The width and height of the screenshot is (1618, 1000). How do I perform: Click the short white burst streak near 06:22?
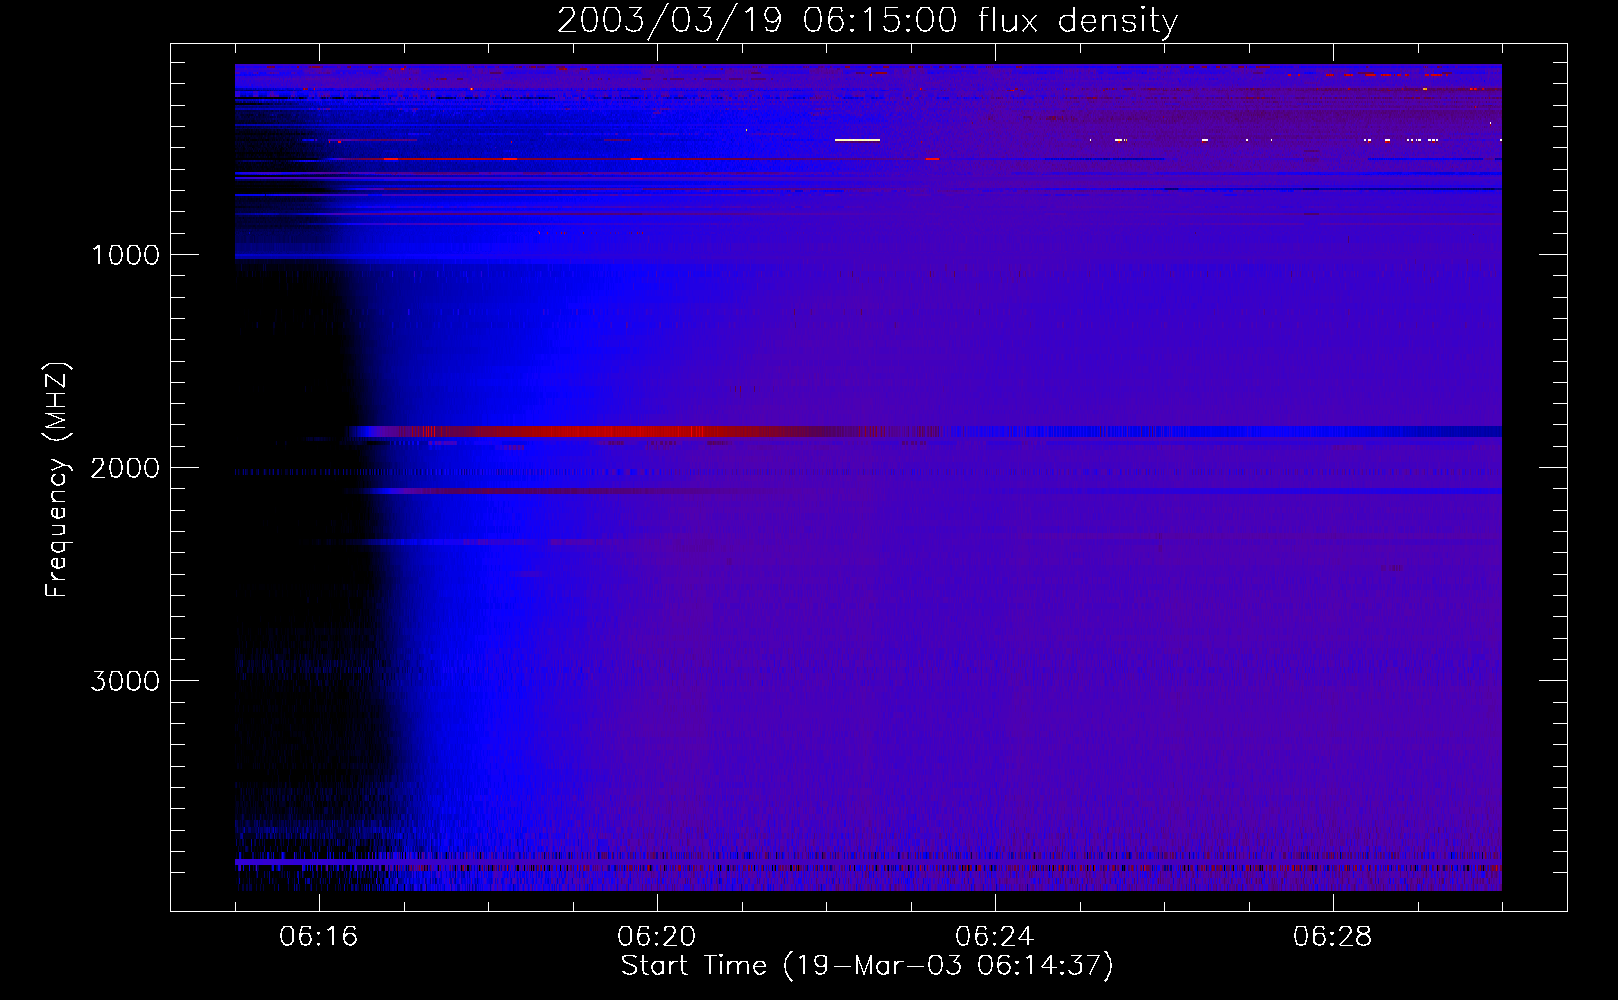tap(857, 140)
